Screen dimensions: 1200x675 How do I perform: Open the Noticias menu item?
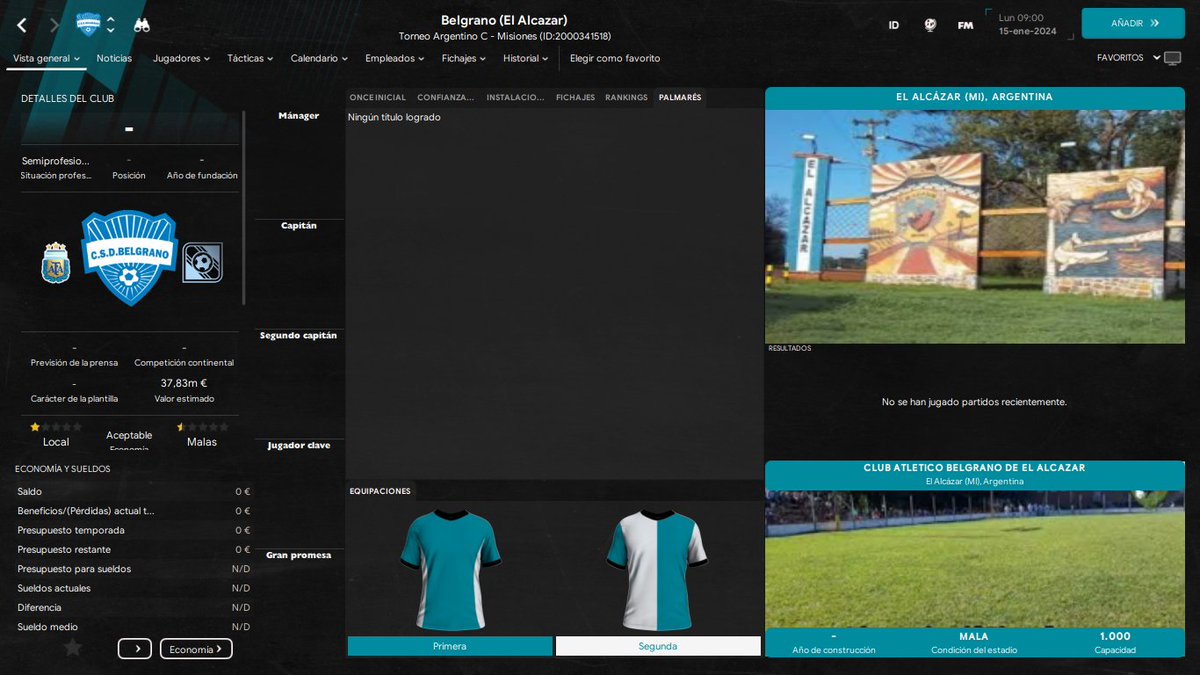tap(114, 59)
